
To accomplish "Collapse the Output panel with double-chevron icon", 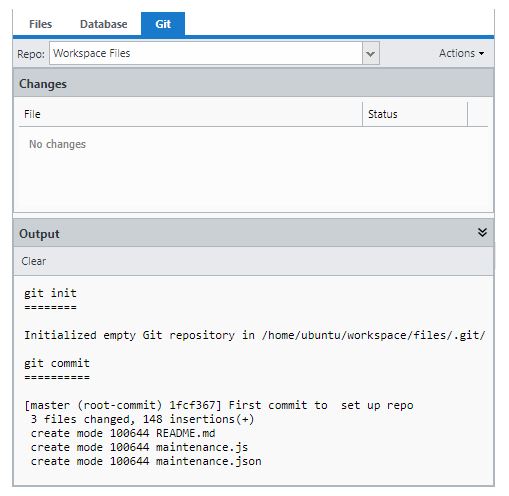I will tap(482, 233).
